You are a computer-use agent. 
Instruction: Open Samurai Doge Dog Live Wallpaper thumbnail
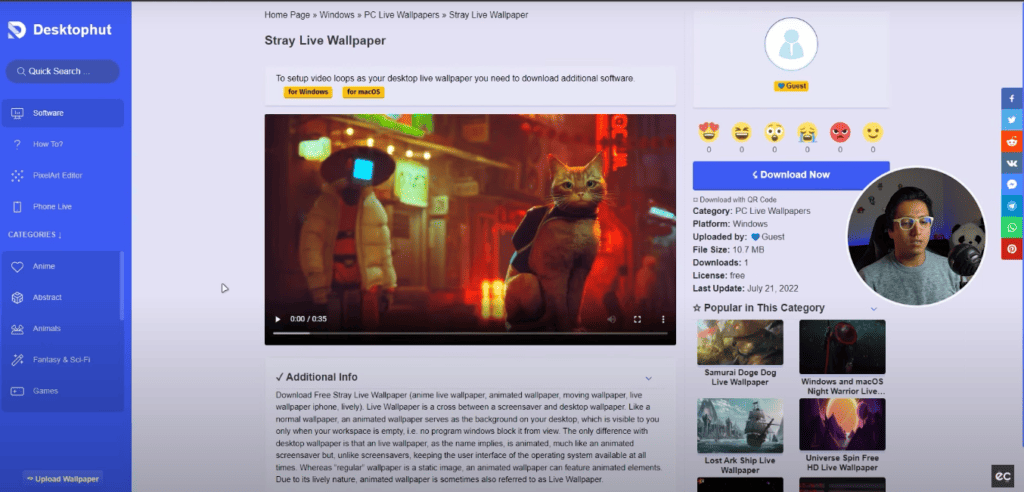tap(740, 342)
